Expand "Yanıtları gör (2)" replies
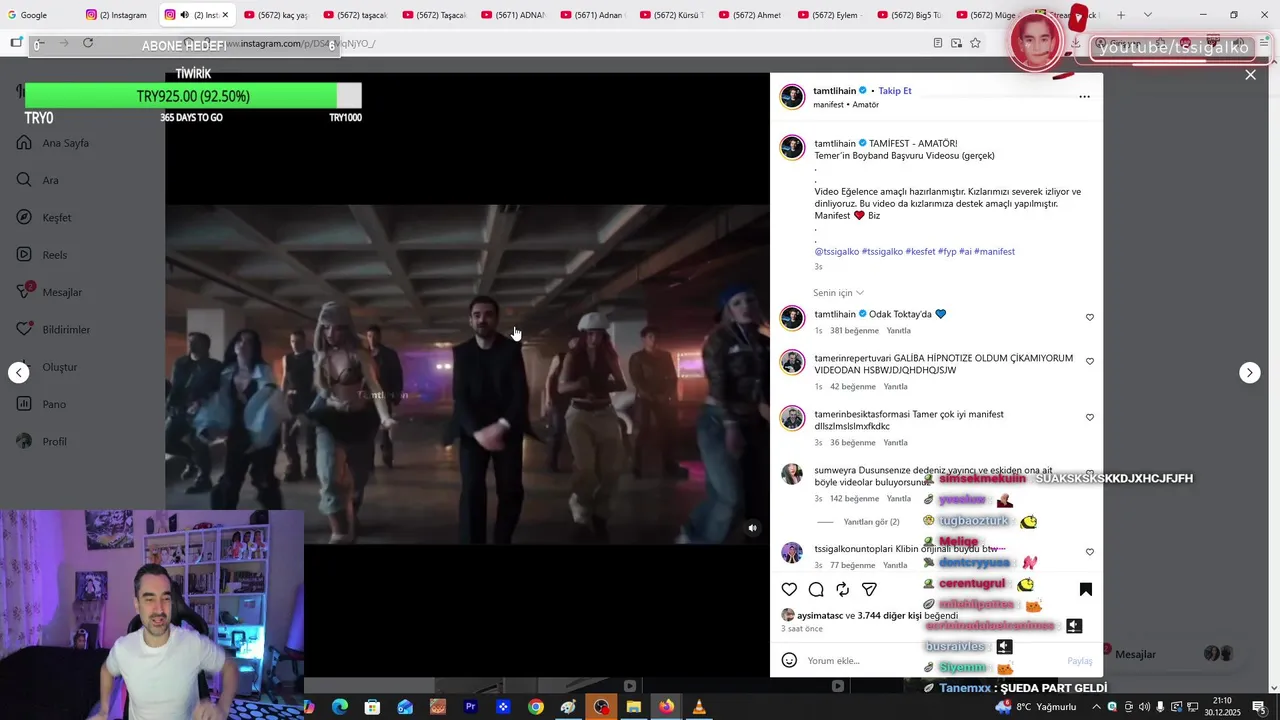 click(871, 522)
